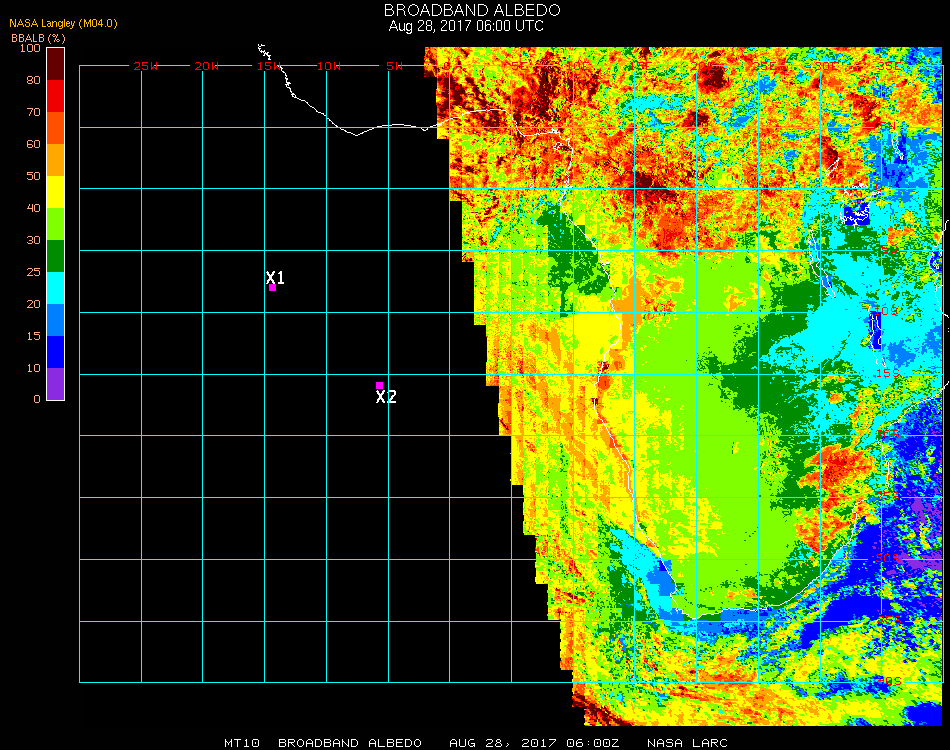Click the footer 'AUG 28, 2017 06:00Z' text

coord(534,743)
